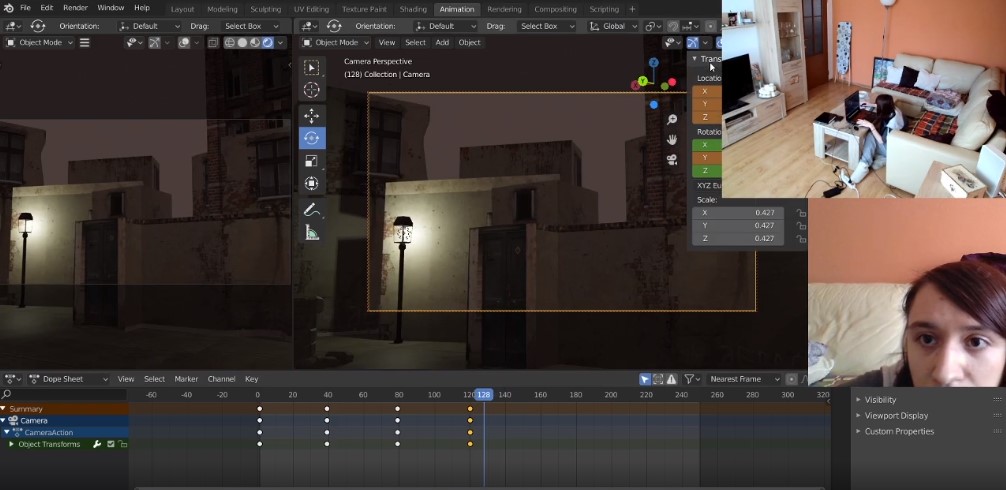Select the Move tool in viewport toolbar

[311, 116]
